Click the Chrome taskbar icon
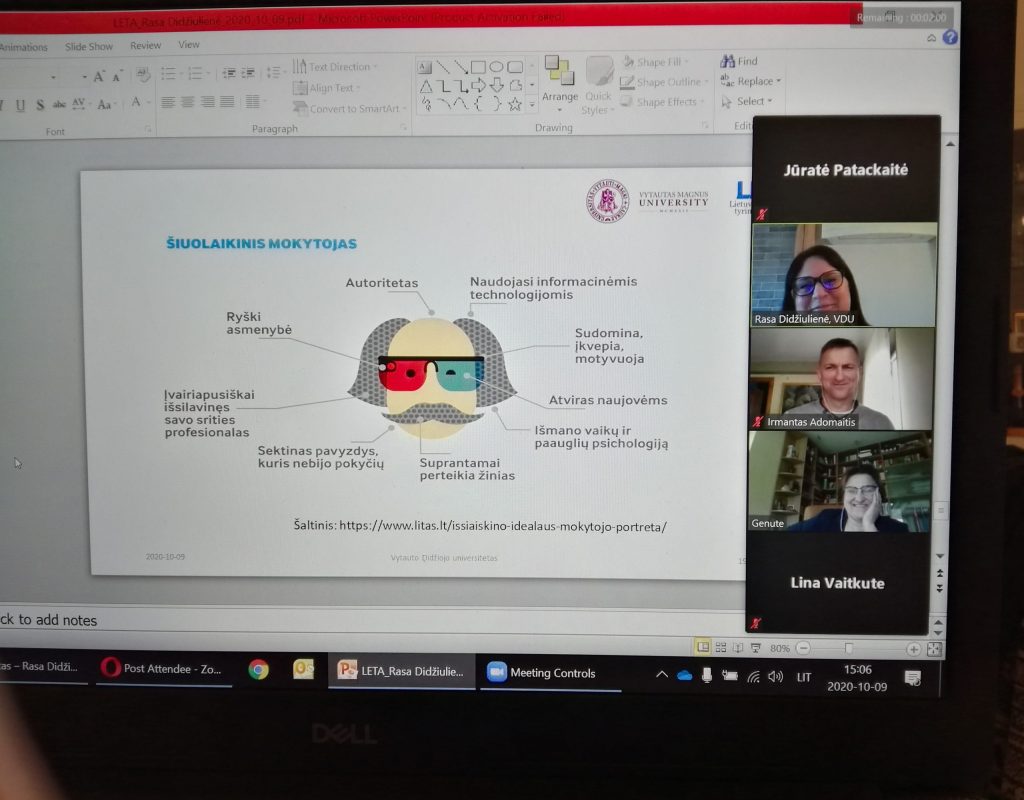The width and height of the screenshot is (1024, 800). [258, 670]
